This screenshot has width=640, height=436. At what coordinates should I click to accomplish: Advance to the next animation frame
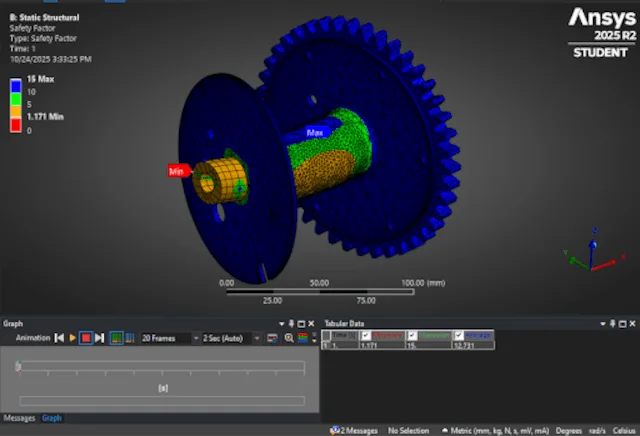coord(100,338)
